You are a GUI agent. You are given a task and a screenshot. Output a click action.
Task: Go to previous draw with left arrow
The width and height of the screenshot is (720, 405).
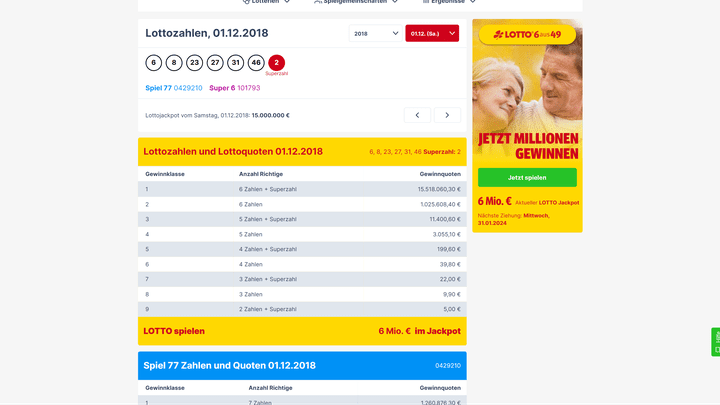417,115
